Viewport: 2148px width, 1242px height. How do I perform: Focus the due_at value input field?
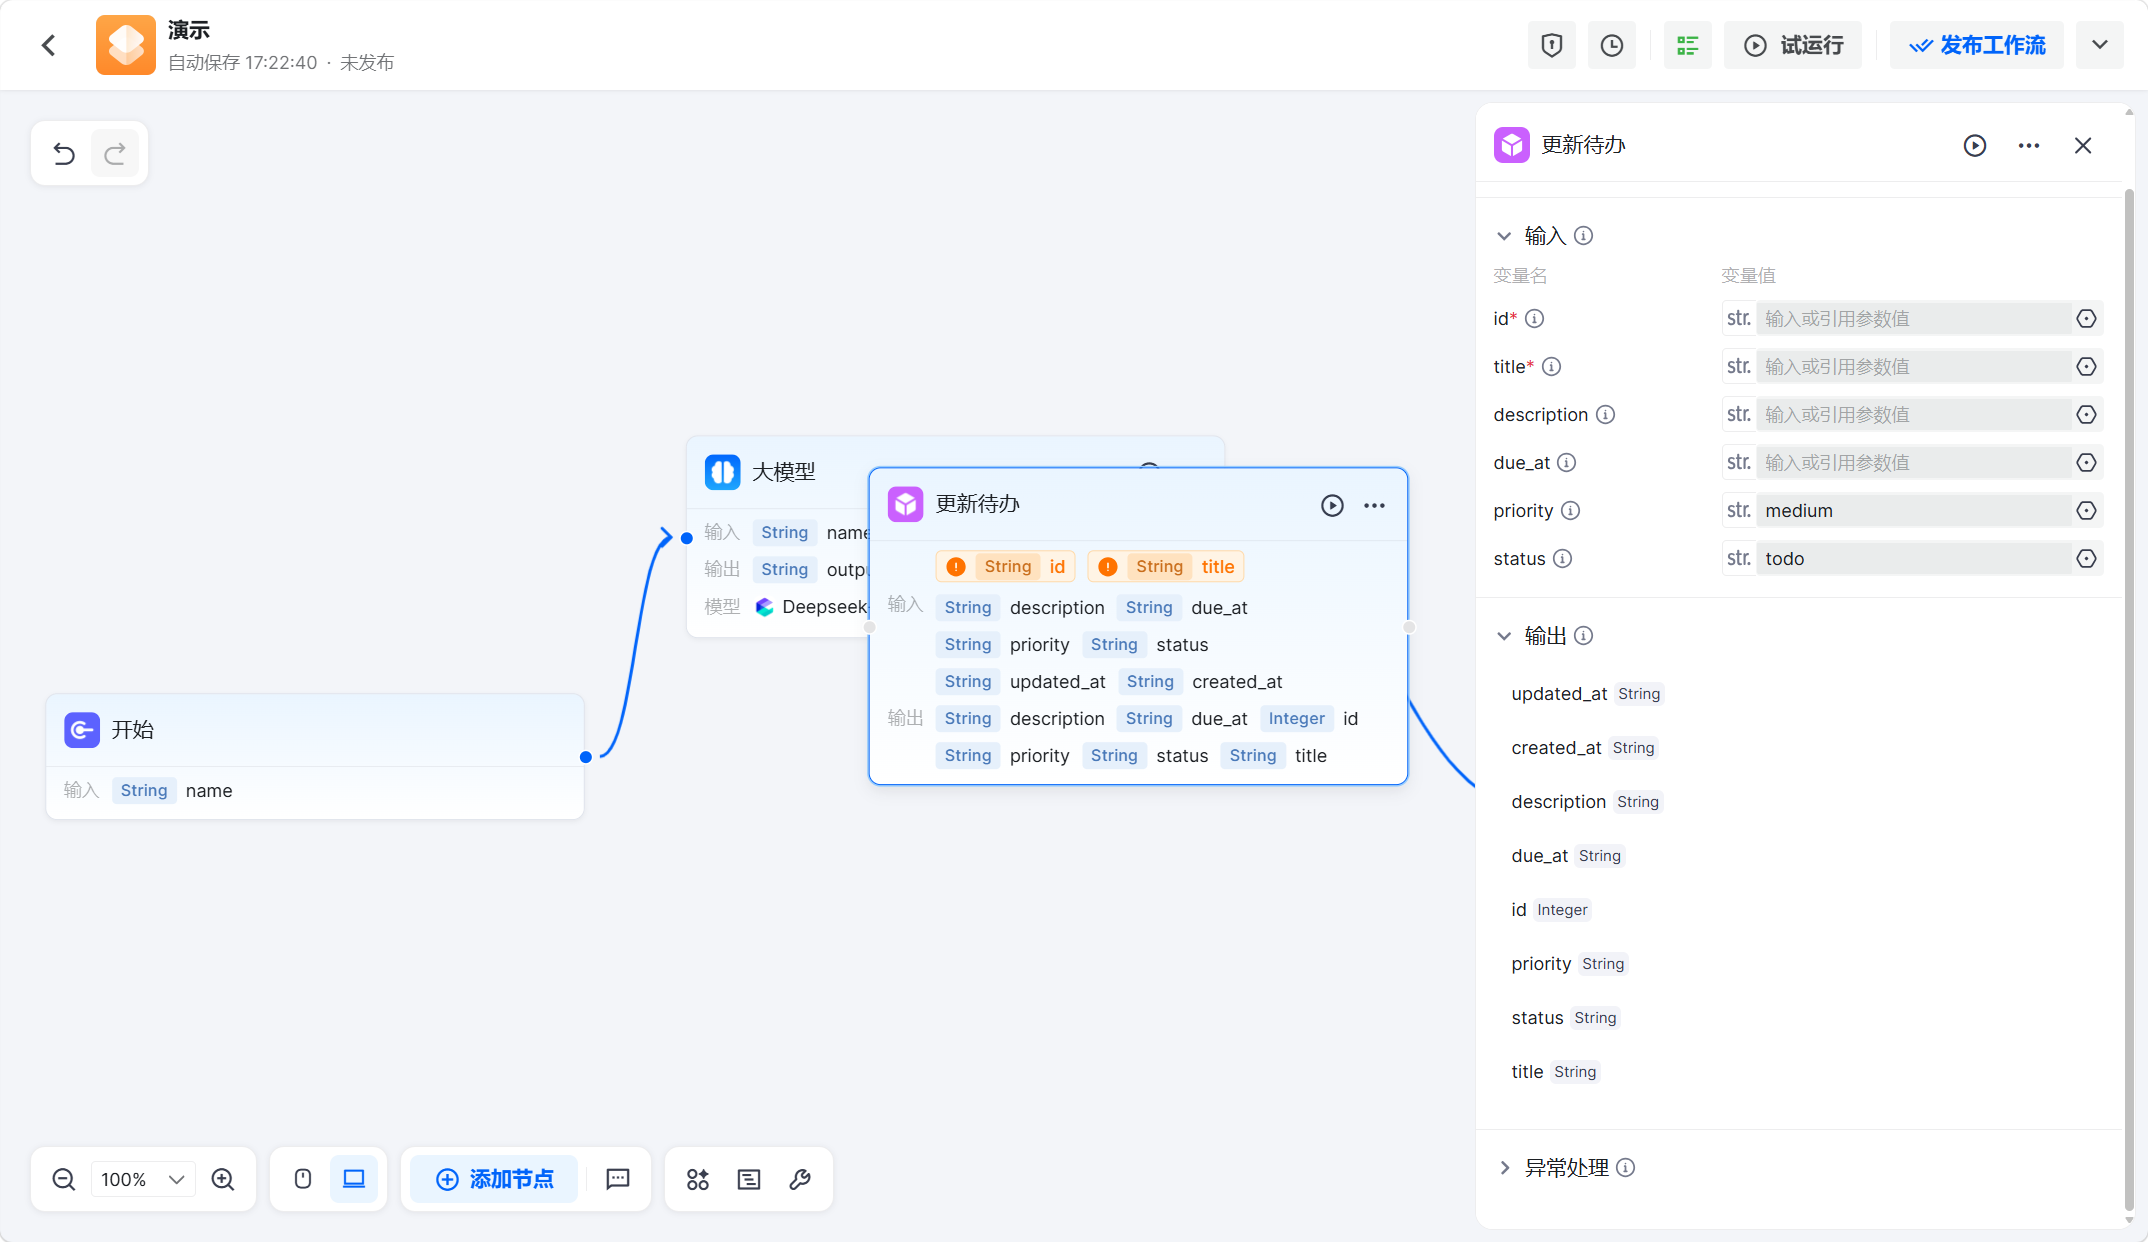1913,463
